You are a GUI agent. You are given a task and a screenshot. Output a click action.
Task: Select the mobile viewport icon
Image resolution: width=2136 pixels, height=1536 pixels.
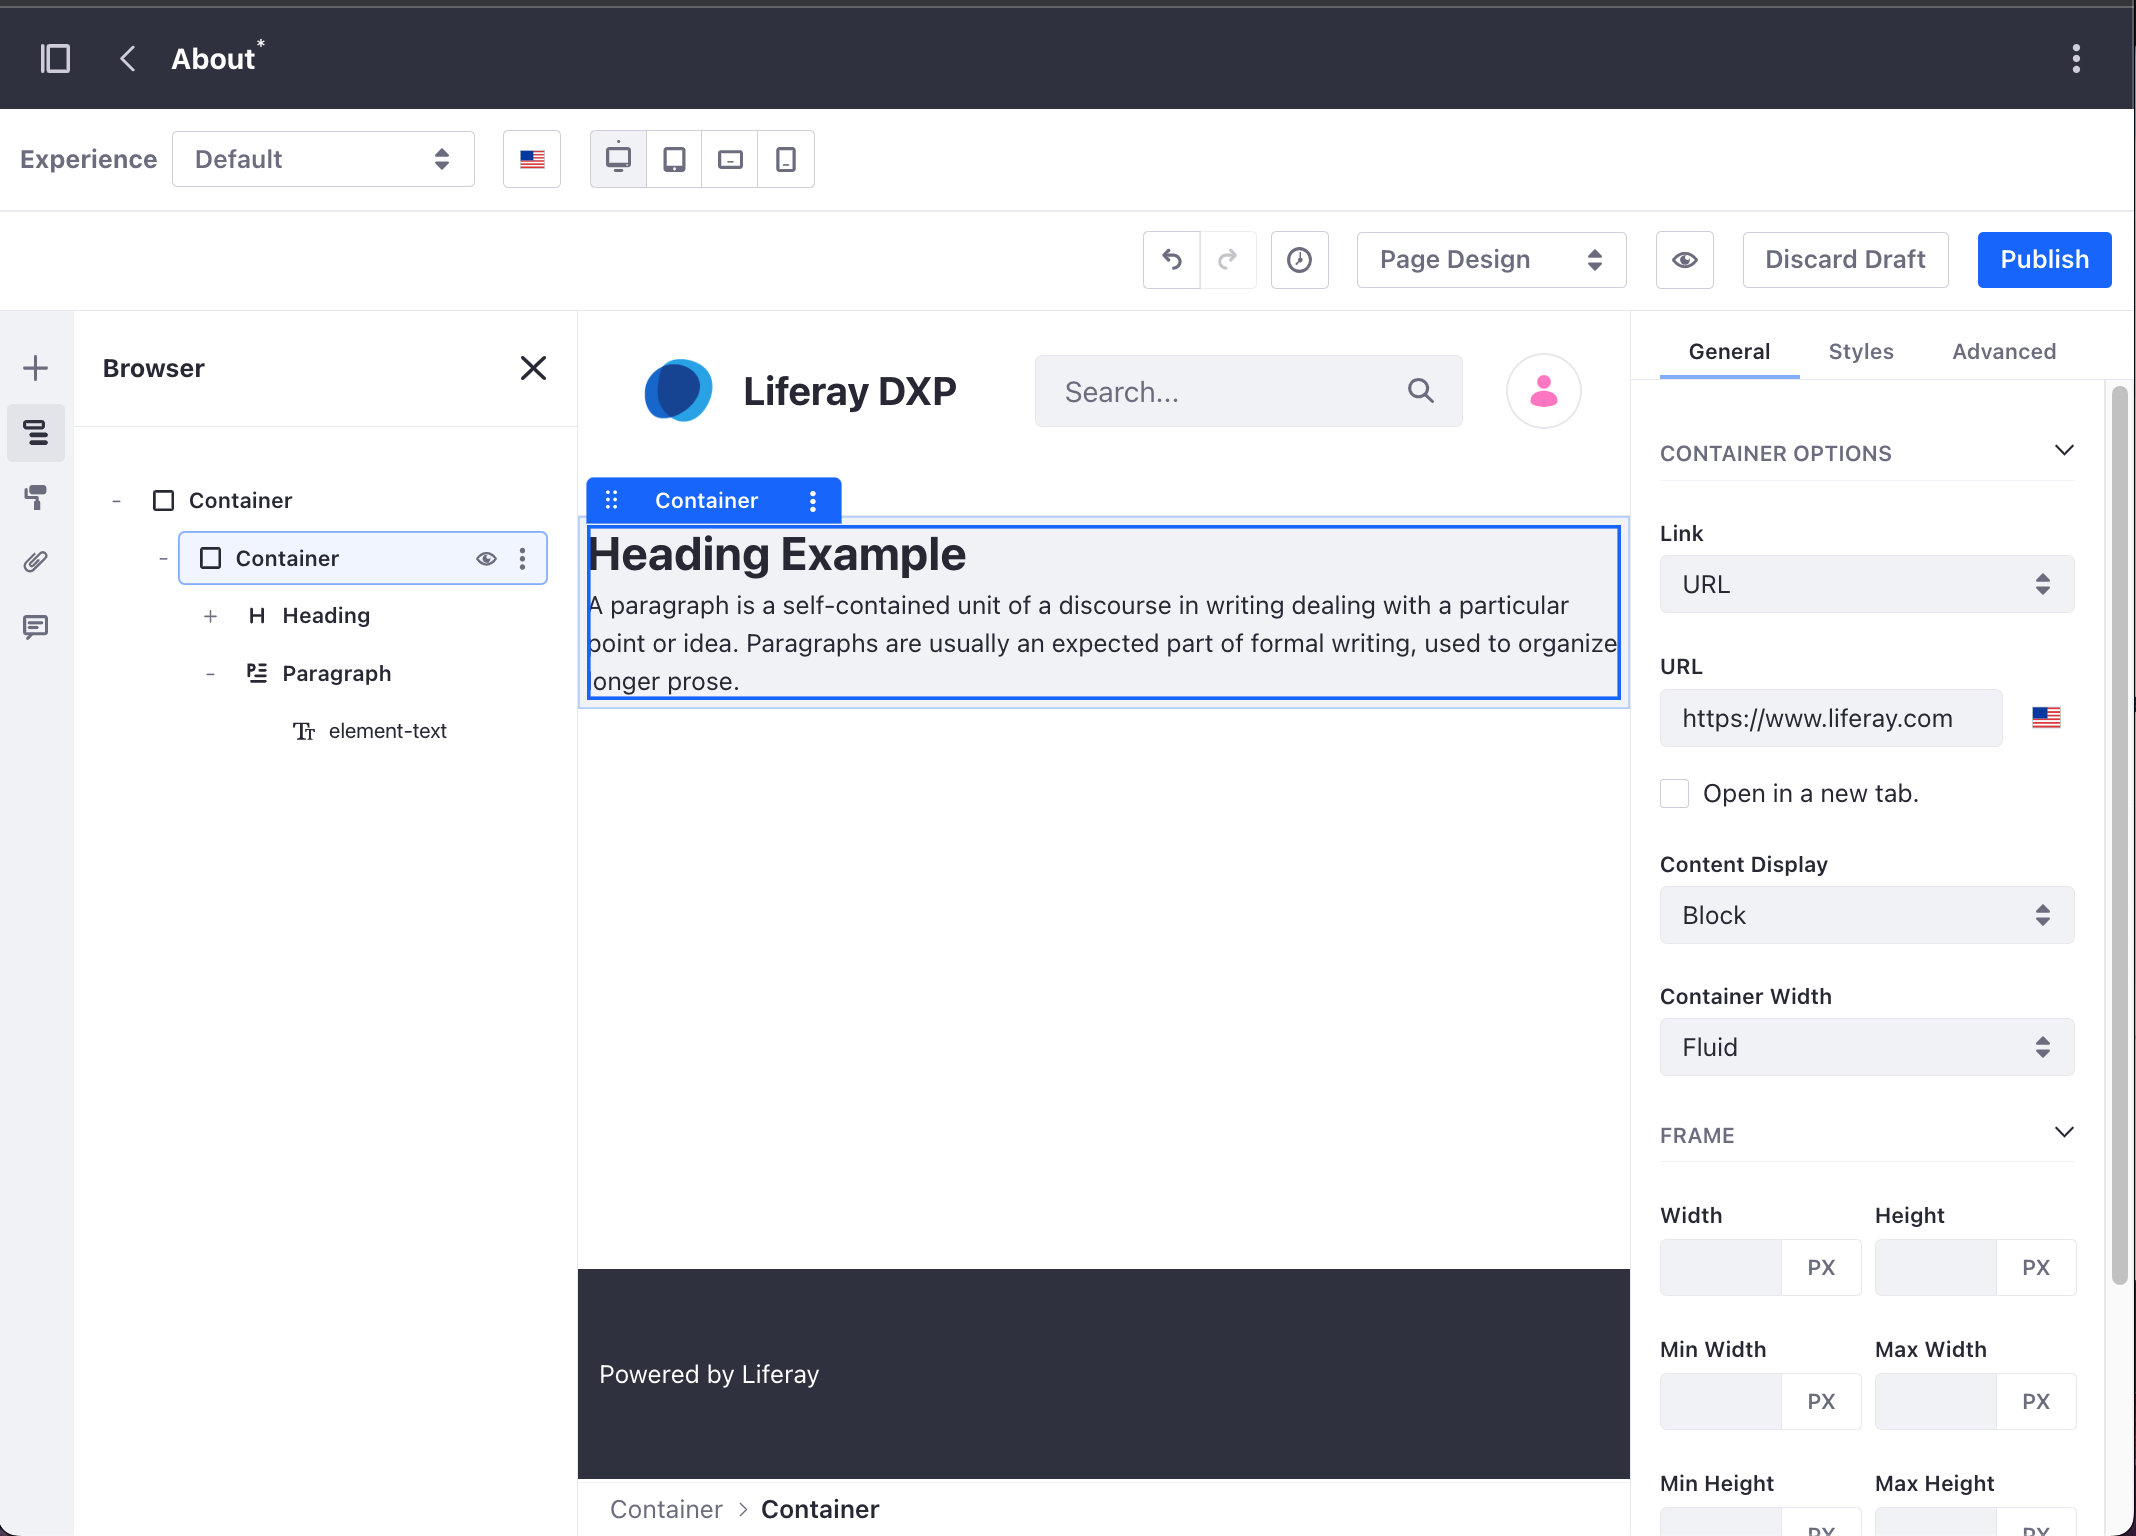(786, 159)
